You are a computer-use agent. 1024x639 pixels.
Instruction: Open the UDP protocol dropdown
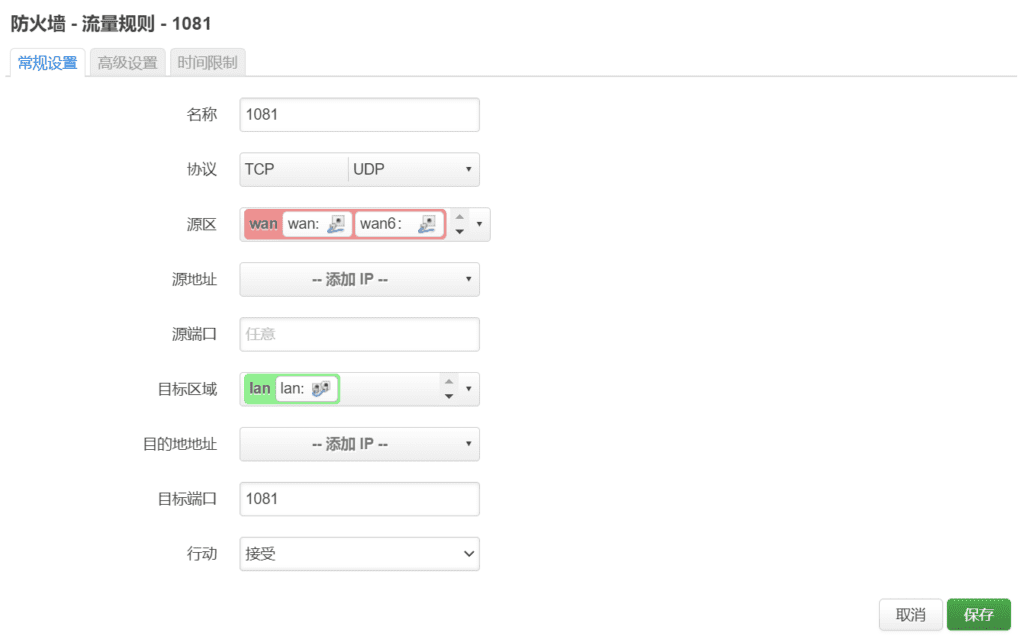pos(413,169)
